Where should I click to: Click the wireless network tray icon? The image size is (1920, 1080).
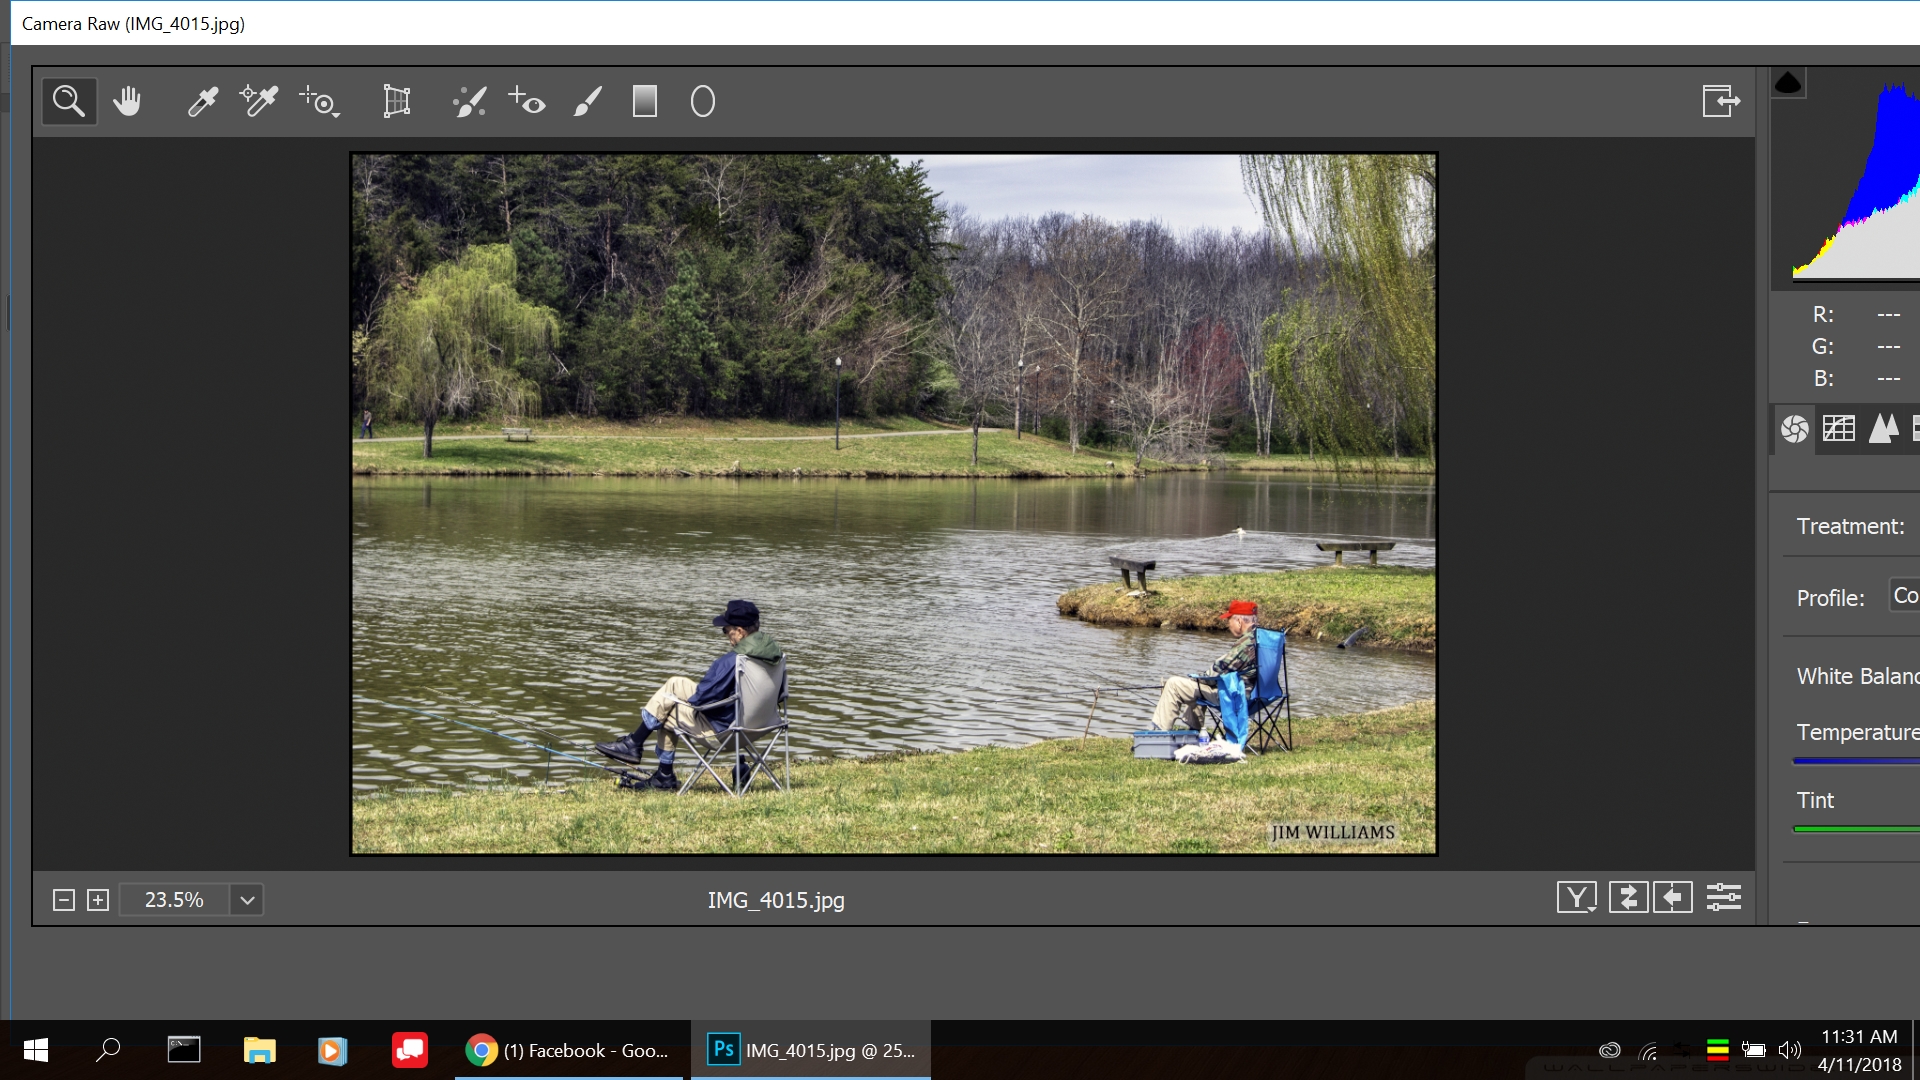tap(1647, 1050)
